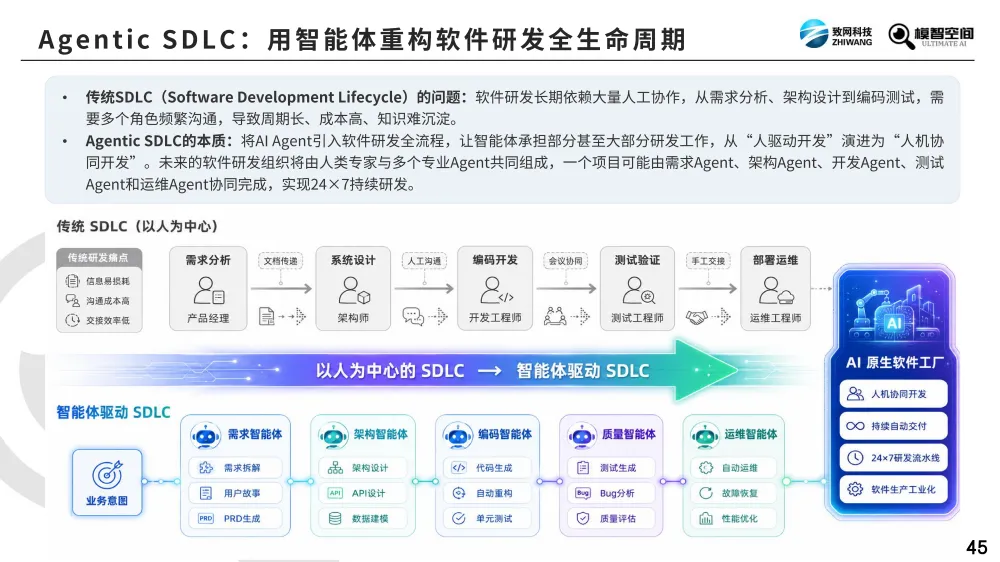Click the 模智空间 magnifier logo
The width and height of the screenshot is (1000, 562).
[x=930, y=35]
